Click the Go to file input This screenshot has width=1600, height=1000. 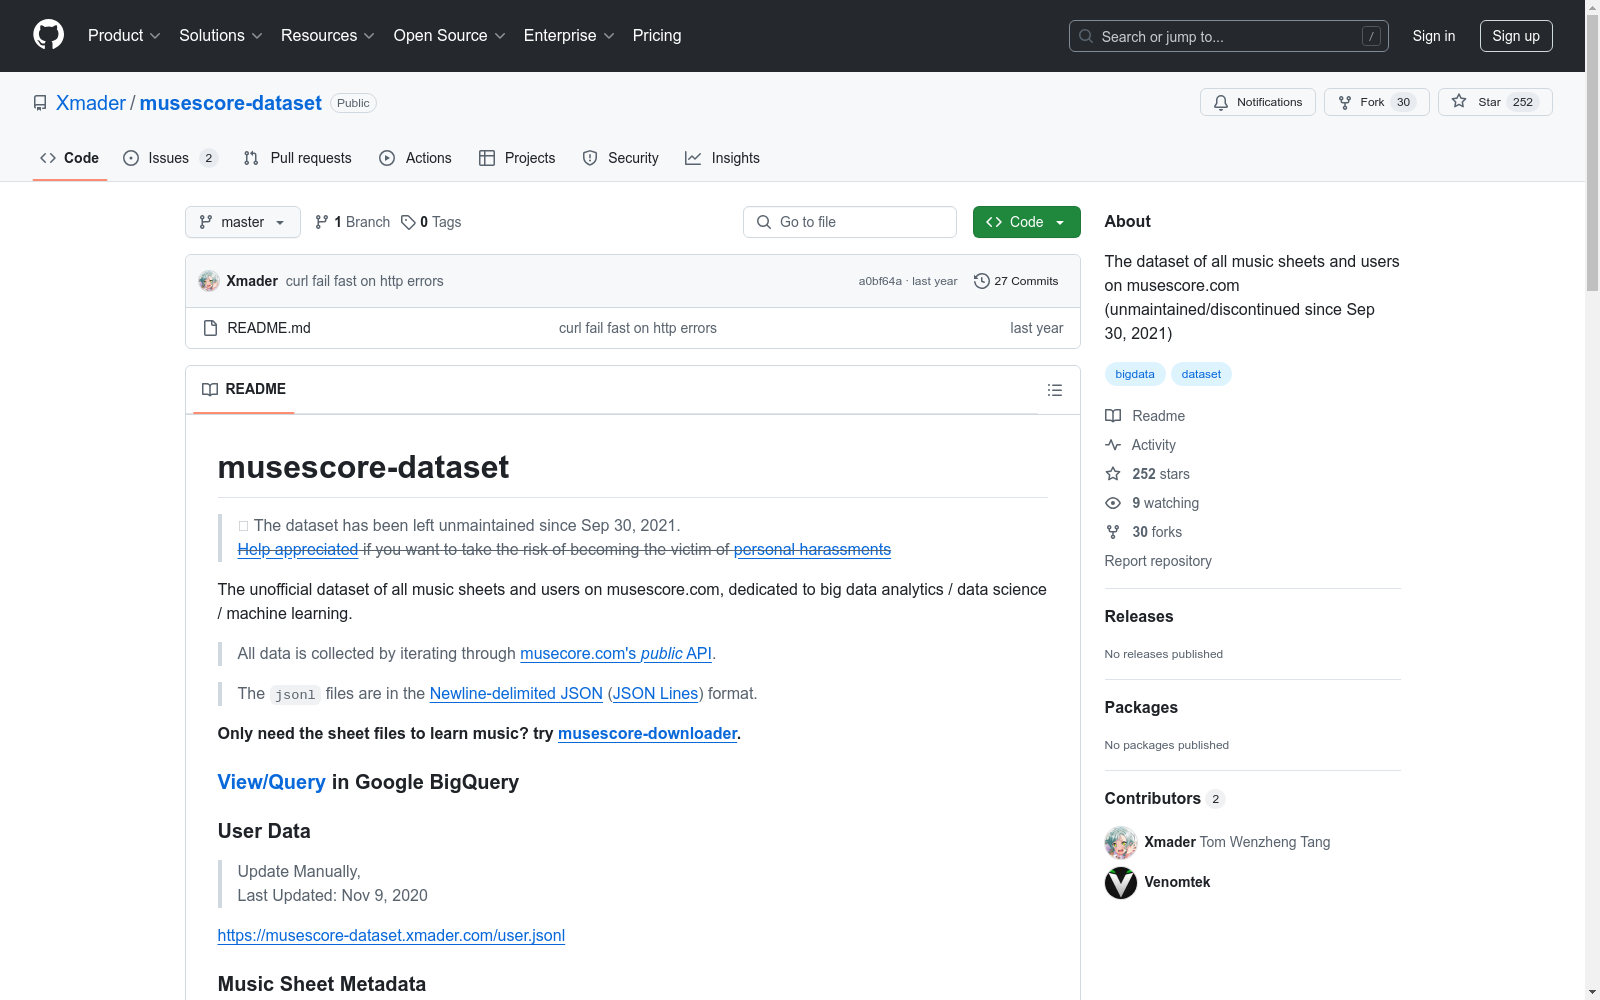tap(850, 222)
